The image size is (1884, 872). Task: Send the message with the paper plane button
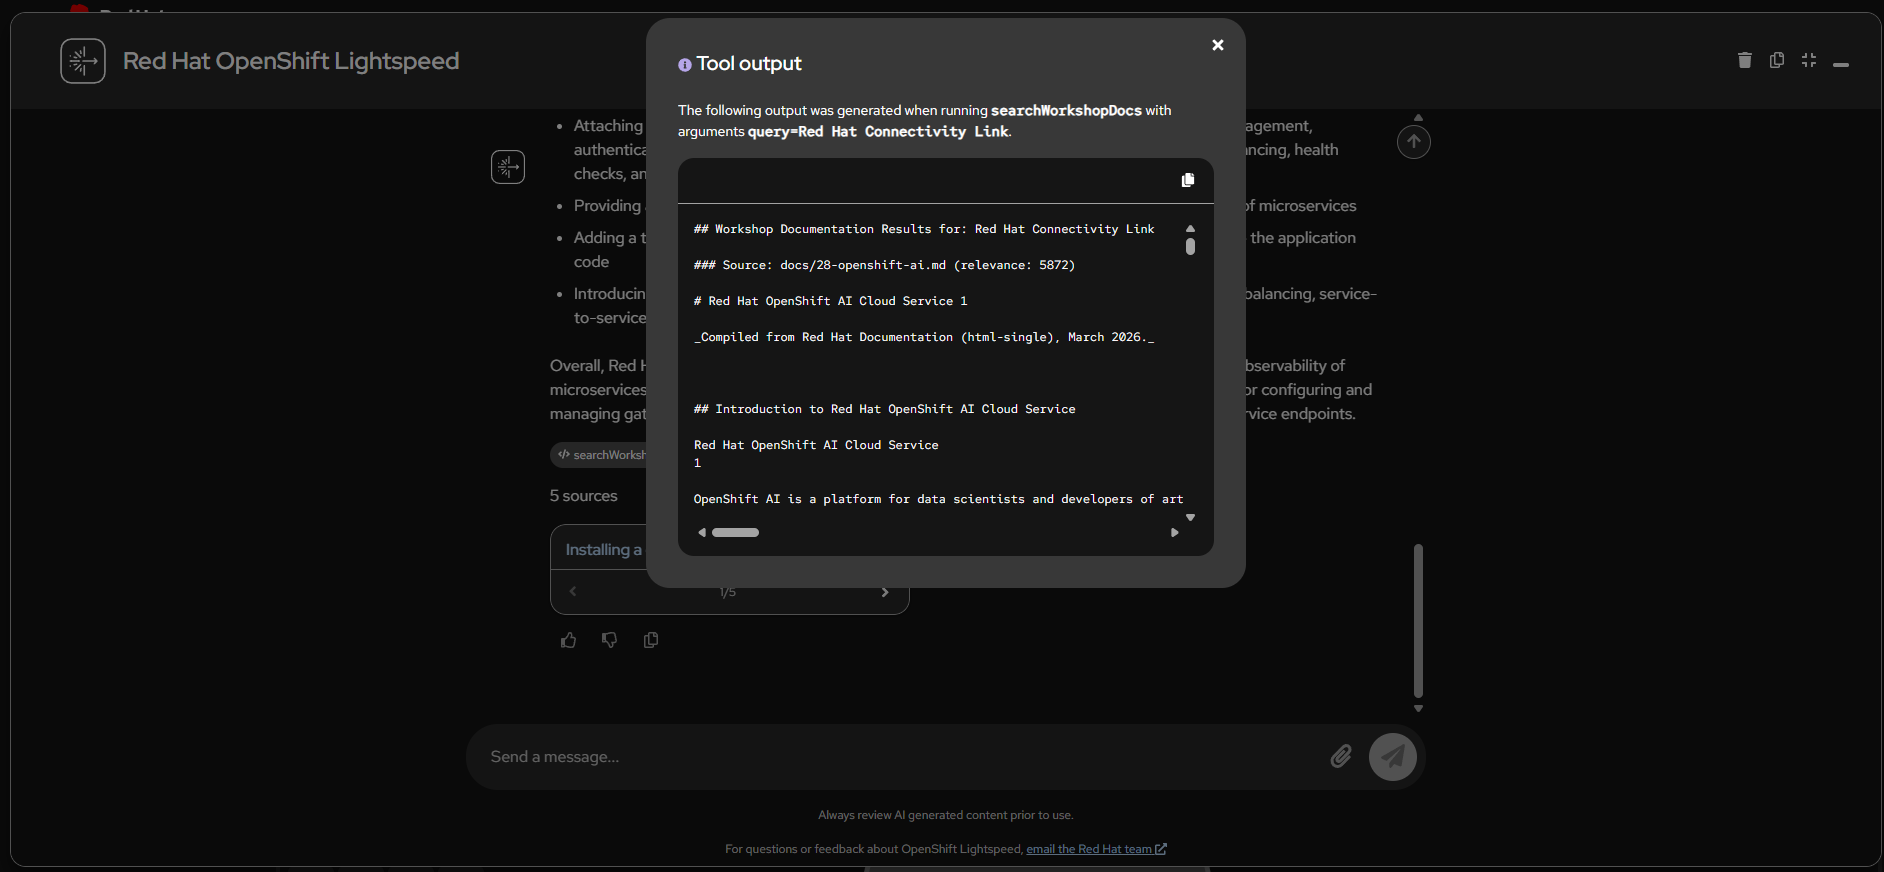click(x=1393, y=757)
